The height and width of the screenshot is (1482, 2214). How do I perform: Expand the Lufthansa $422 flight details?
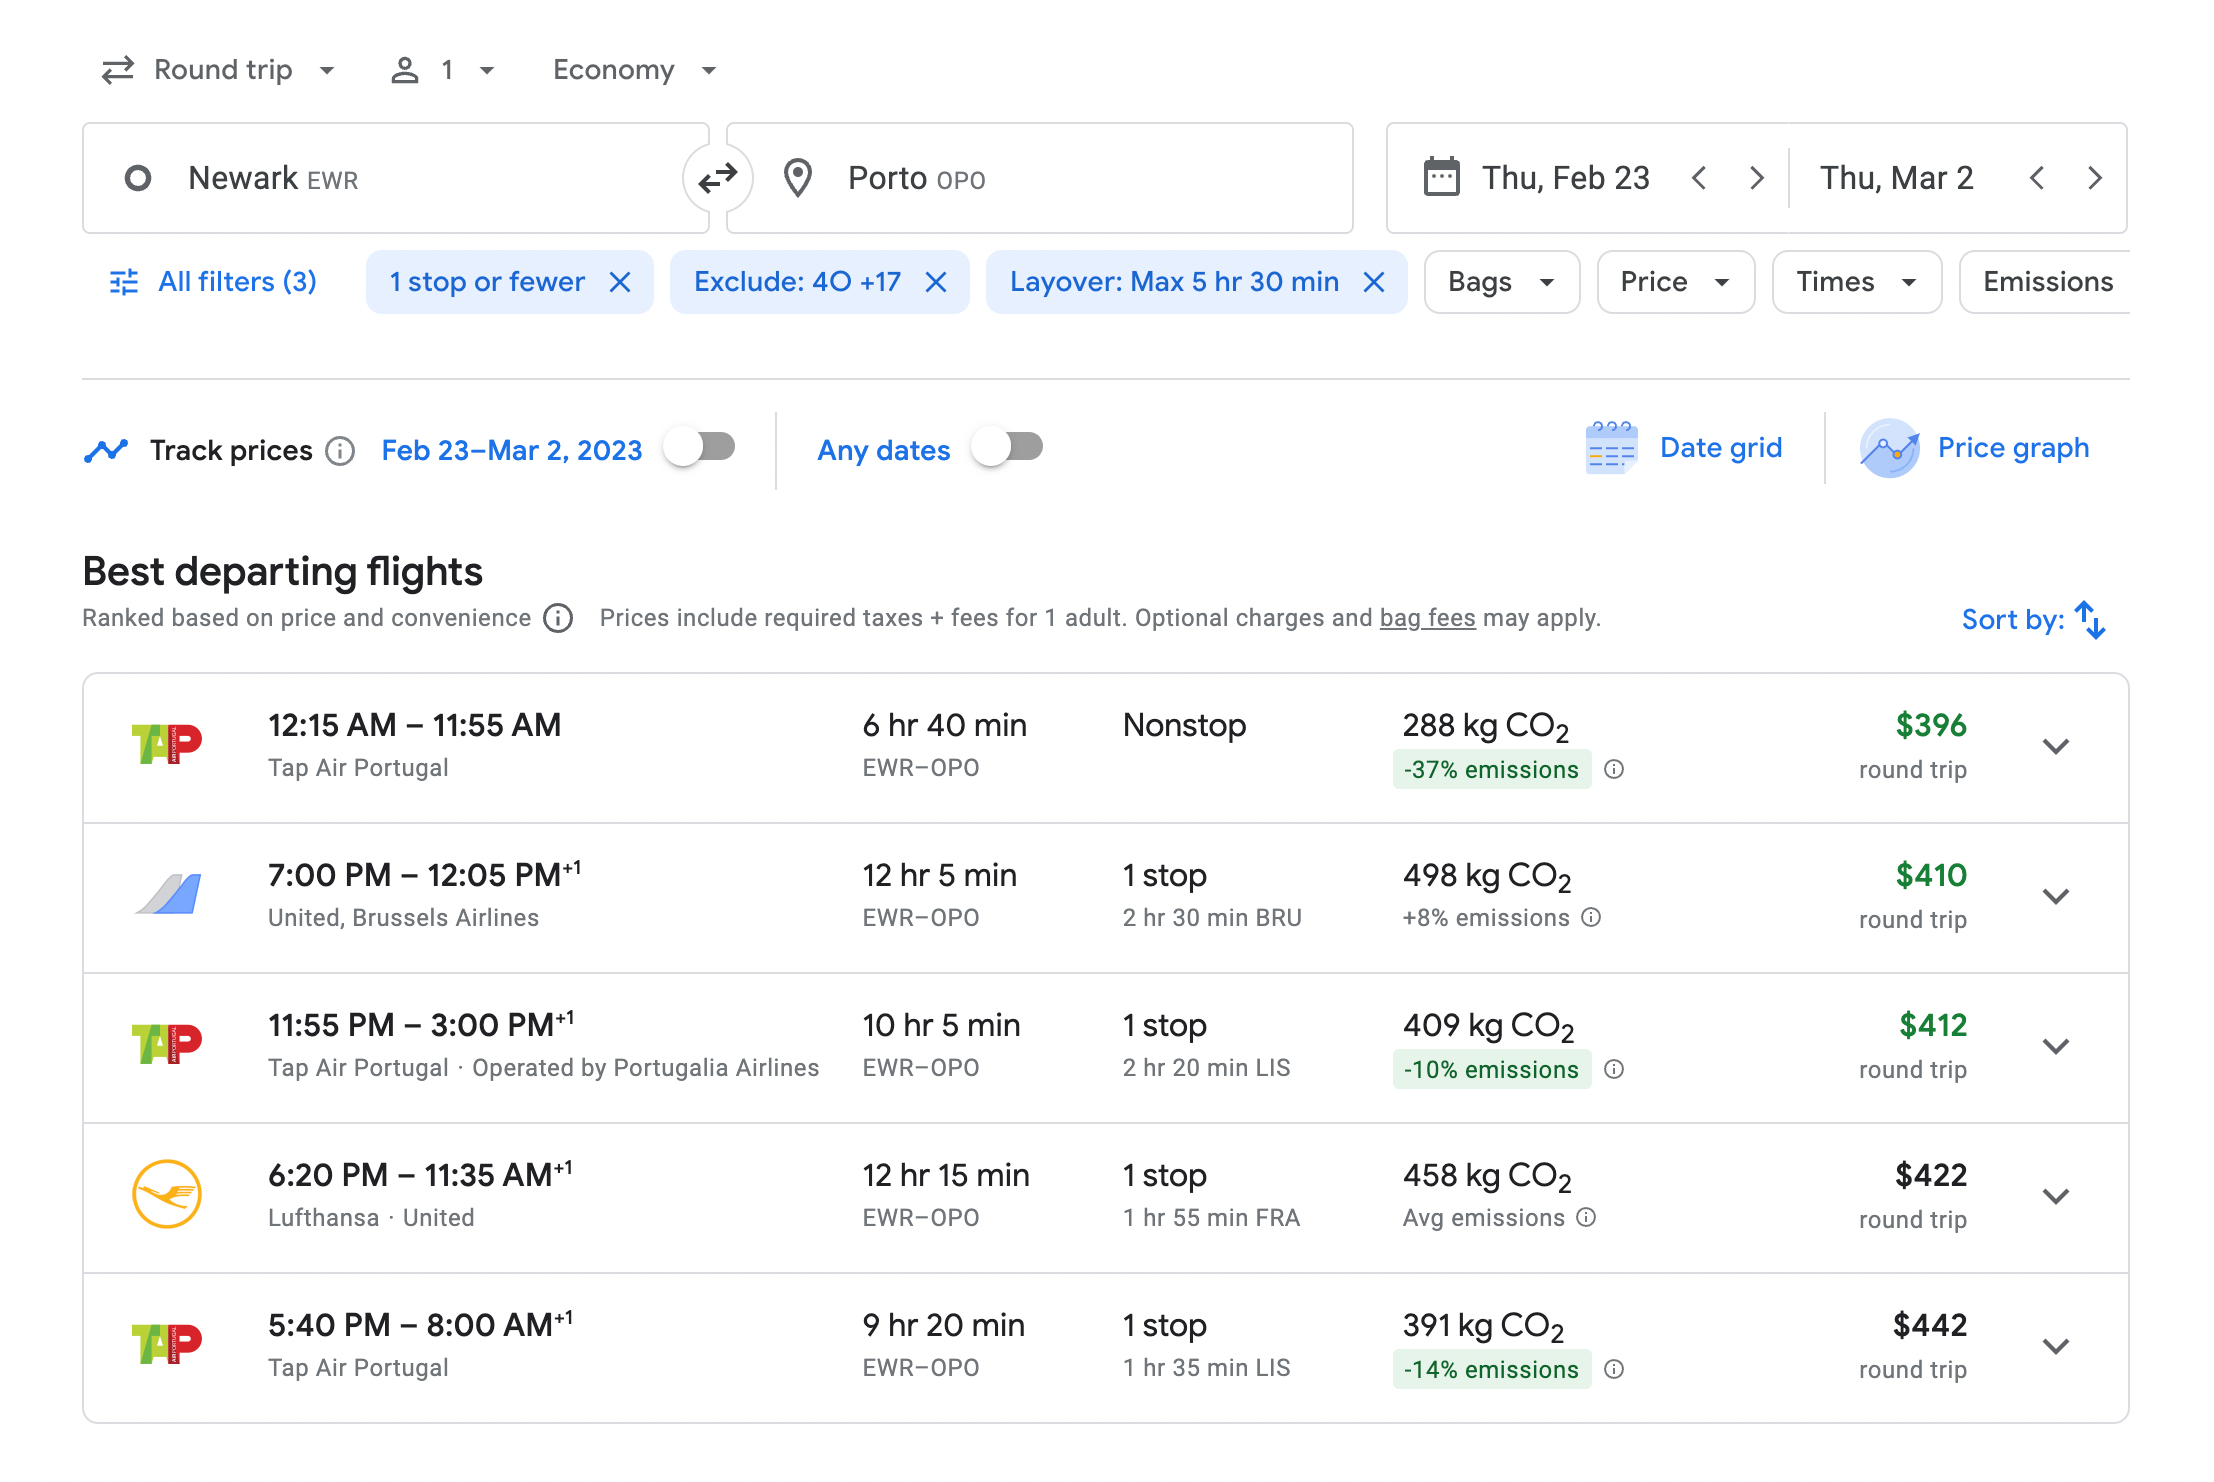(x=2055, y=1197)
